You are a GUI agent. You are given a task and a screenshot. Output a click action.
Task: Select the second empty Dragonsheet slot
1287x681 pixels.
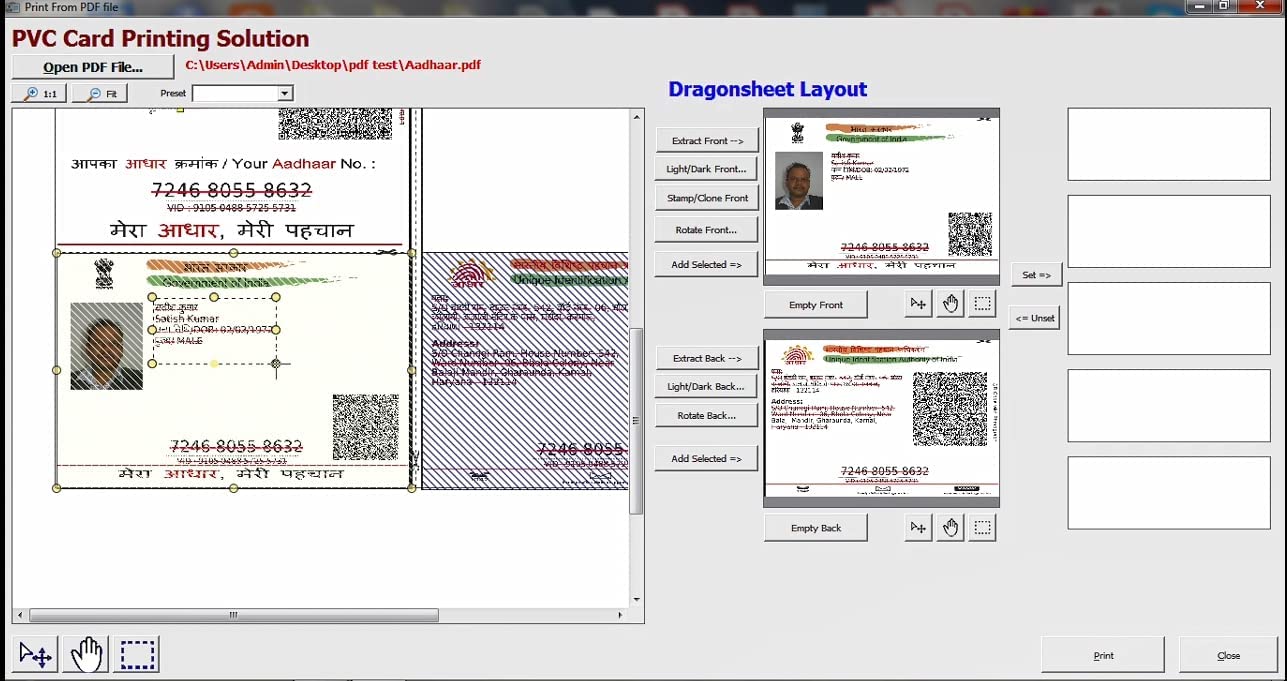[1169, 232]
